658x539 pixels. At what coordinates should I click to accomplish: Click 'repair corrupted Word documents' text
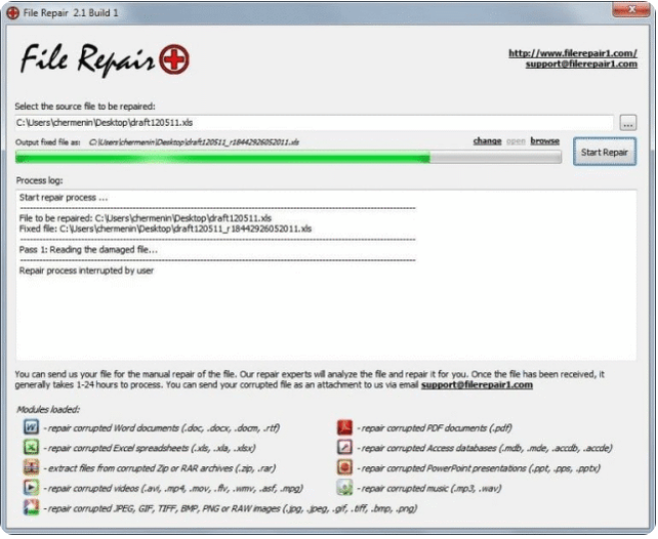pyautogui.click(x=164, y=428)
